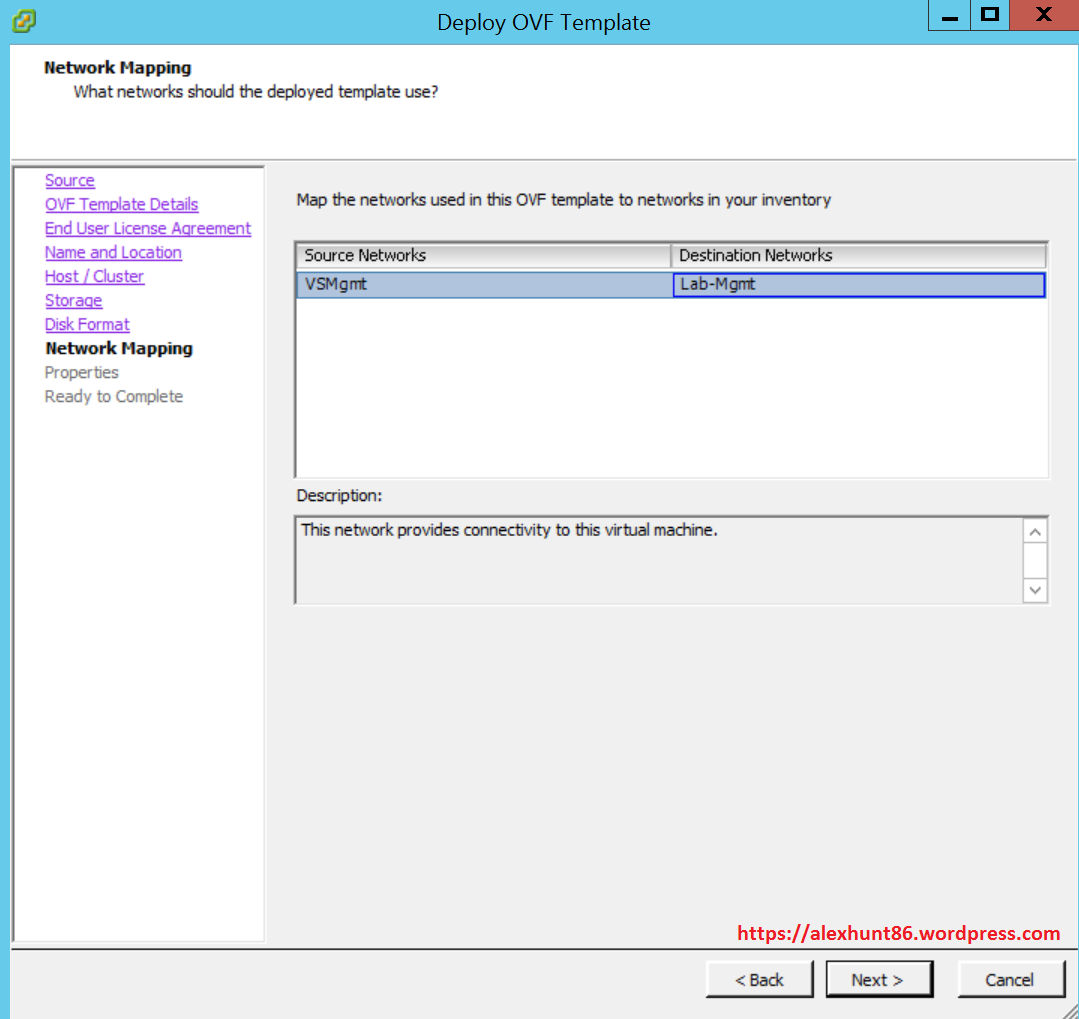This screenshot has height=1019, width=1079.
Task: Go to Disk Format step
Action: 87,325
